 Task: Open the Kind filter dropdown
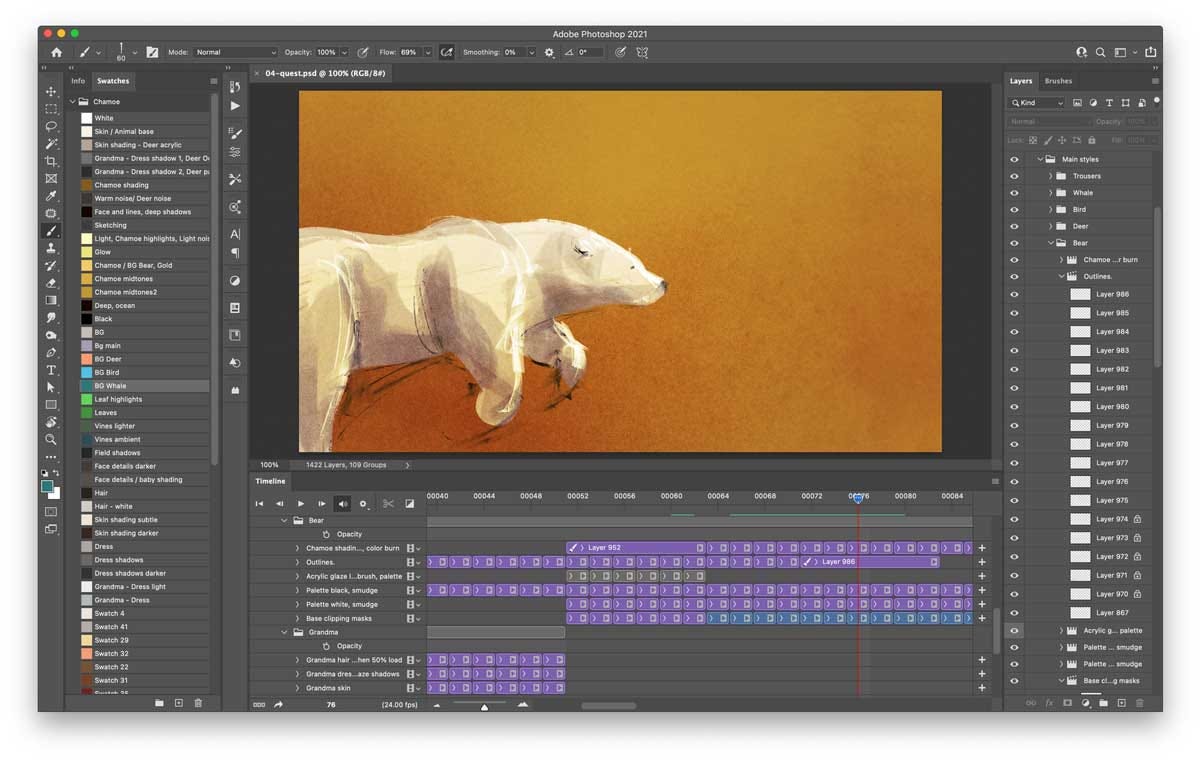pos(1038,103)
